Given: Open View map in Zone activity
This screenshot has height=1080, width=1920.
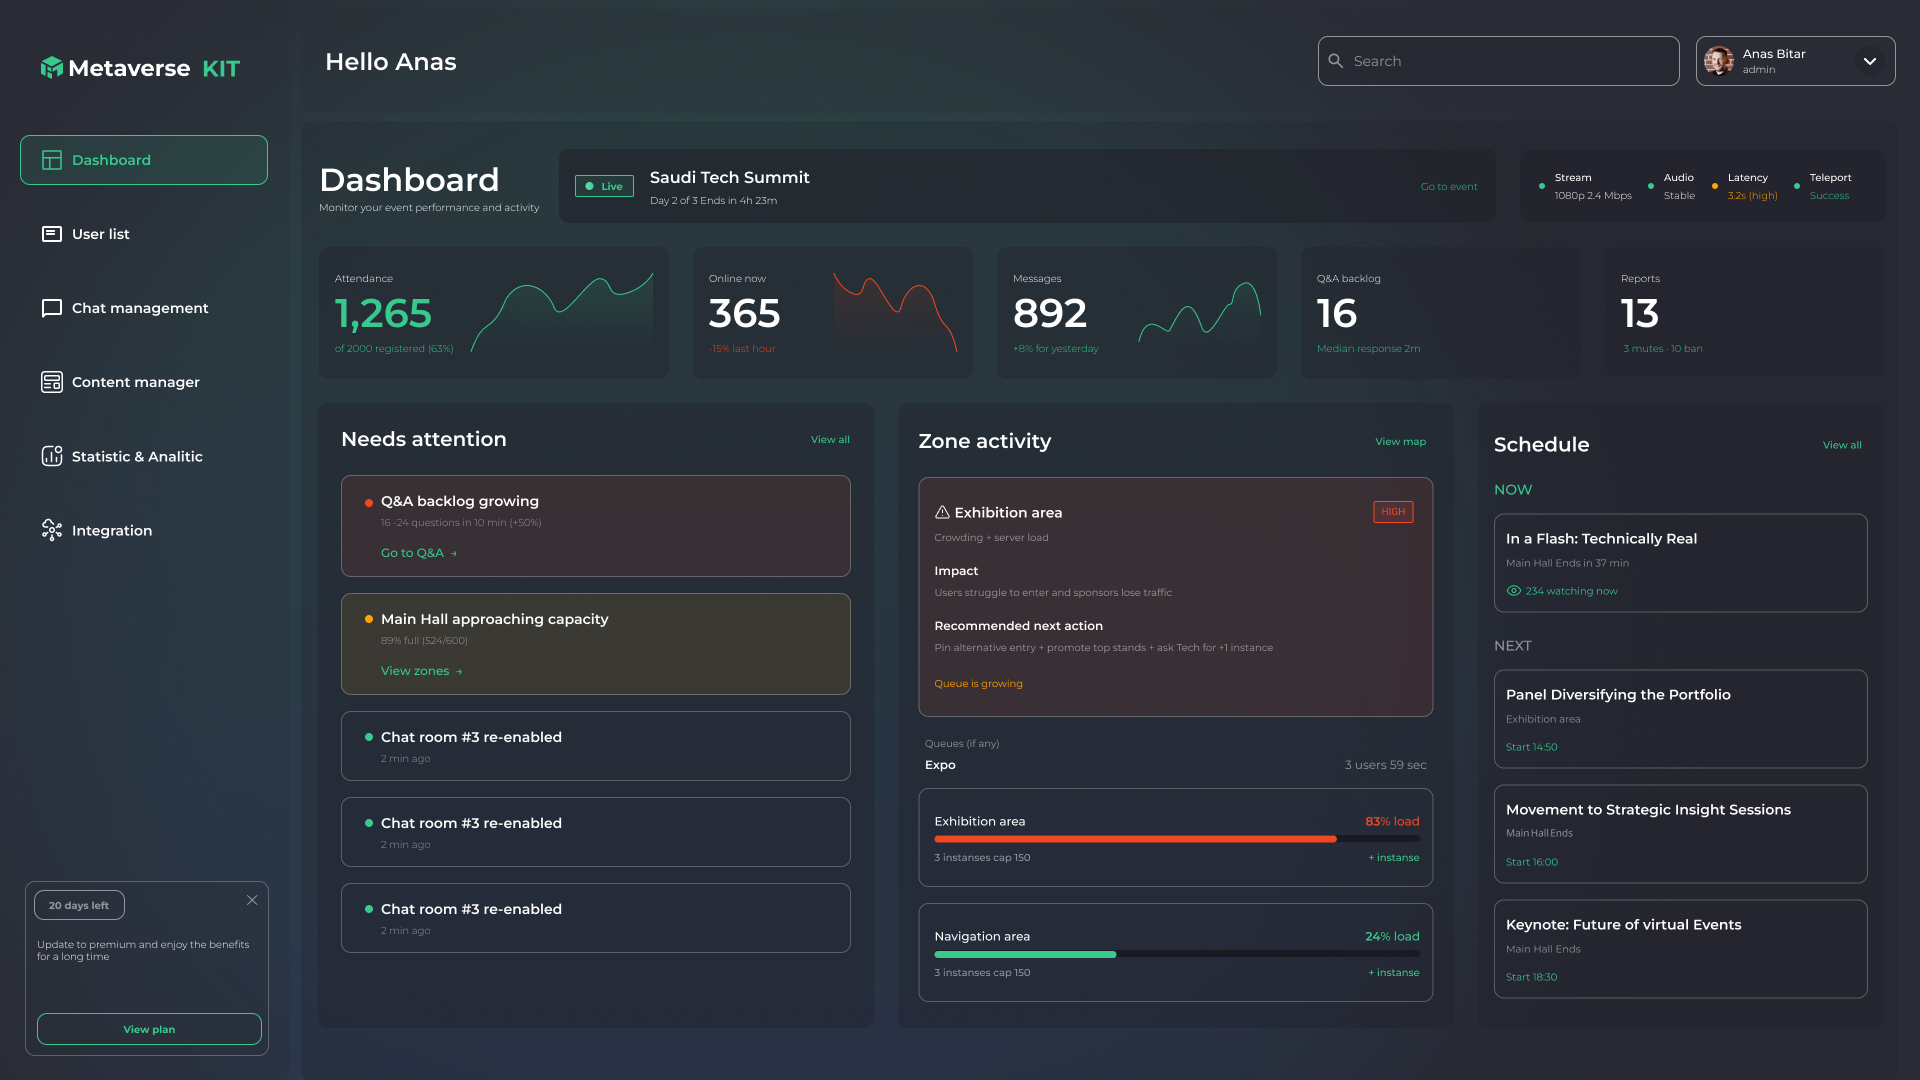Looking at the screenshot, I should coord(1400,442).
